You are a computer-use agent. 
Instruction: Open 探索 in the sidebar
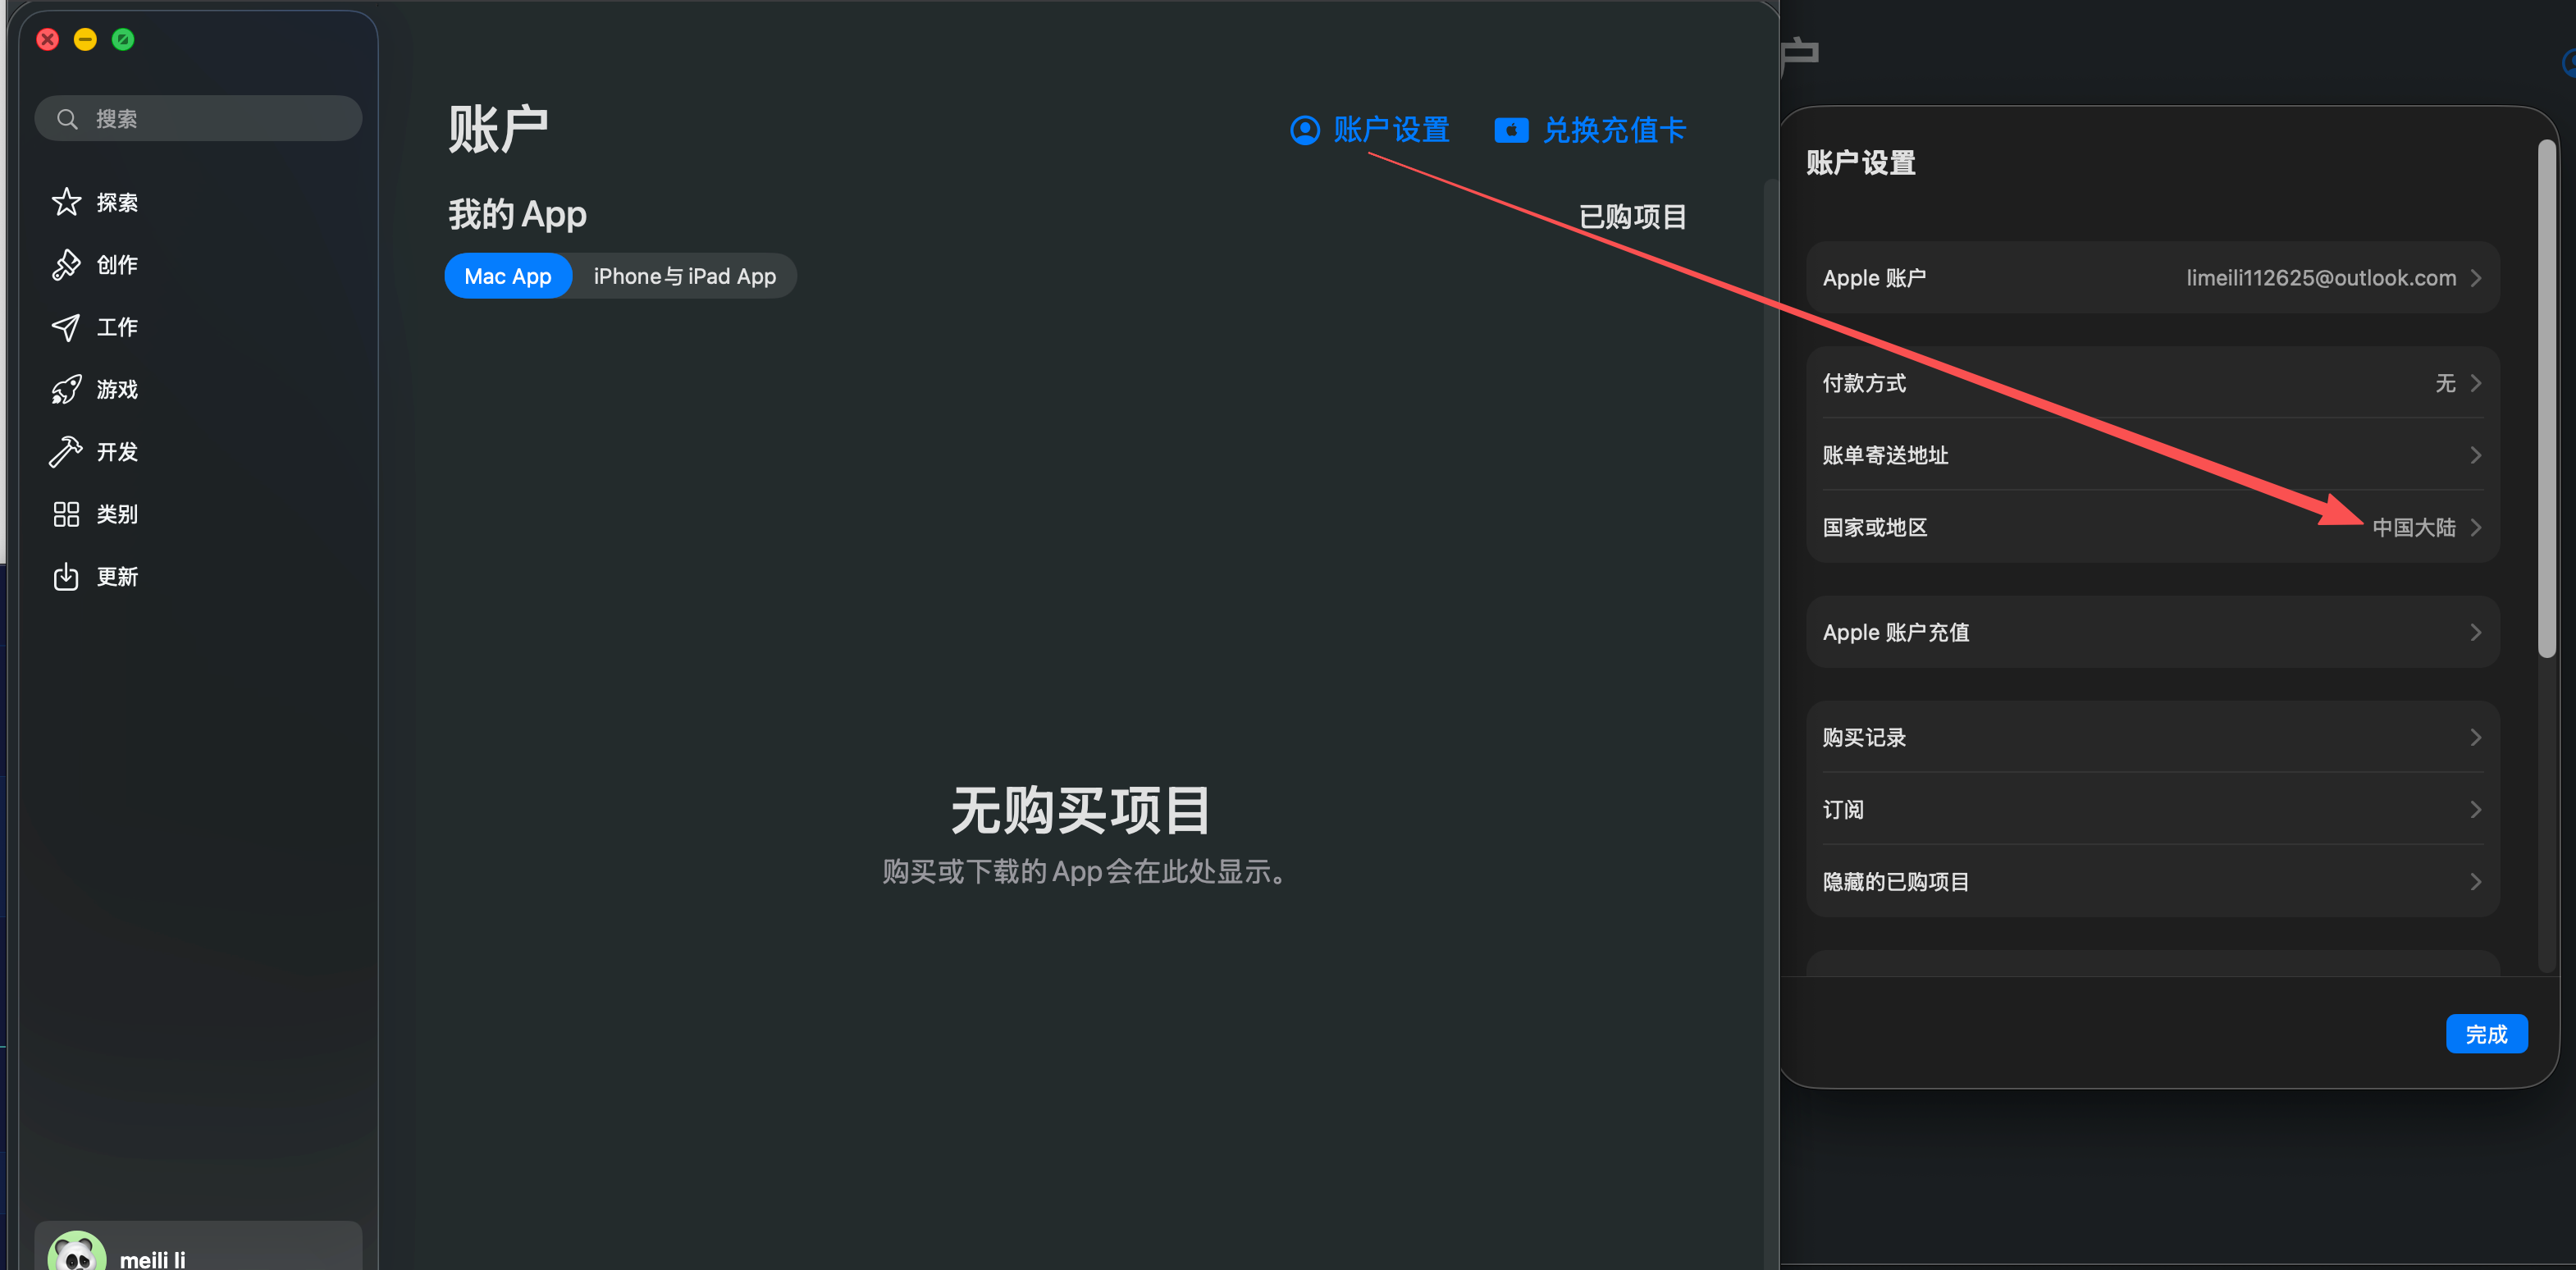tap(117, 203)
